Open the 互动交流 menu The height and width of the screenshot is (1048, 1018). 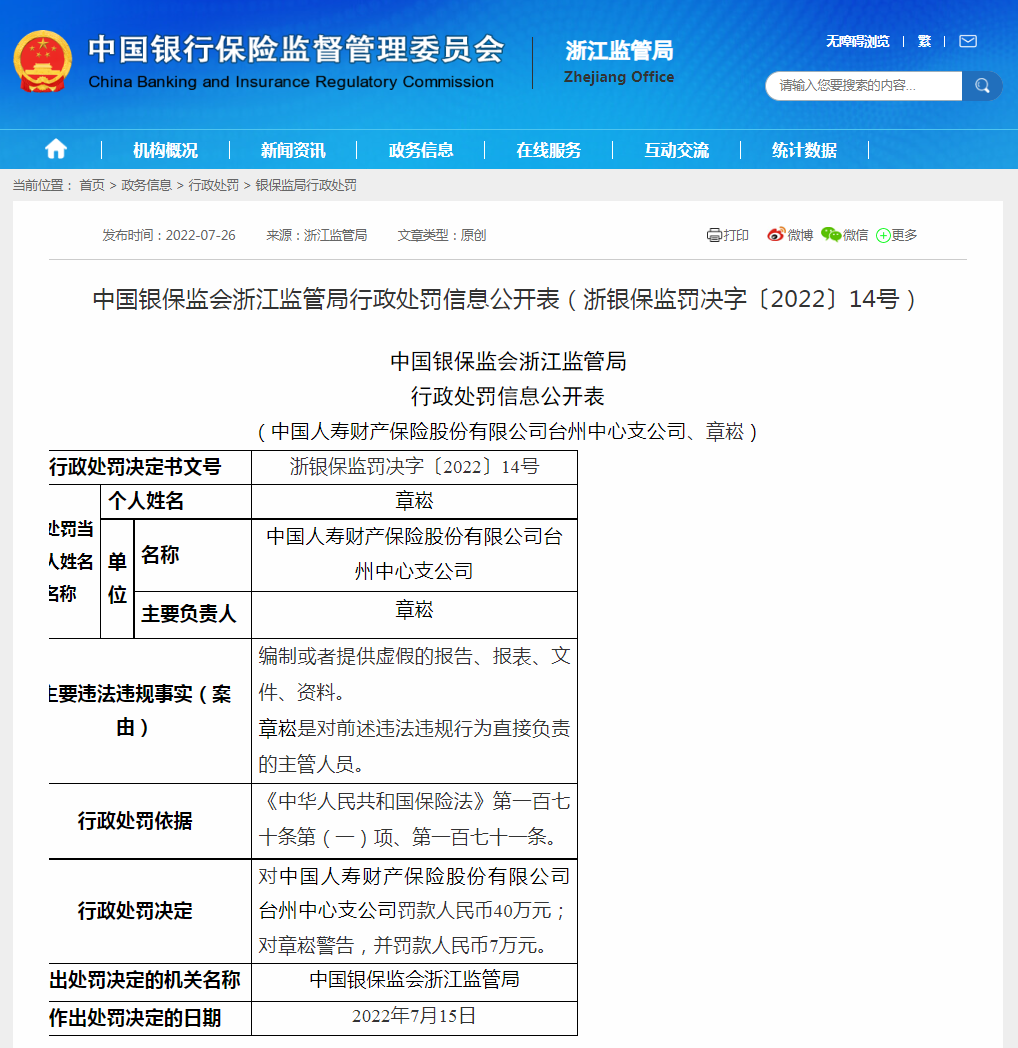tap(676, 150)
